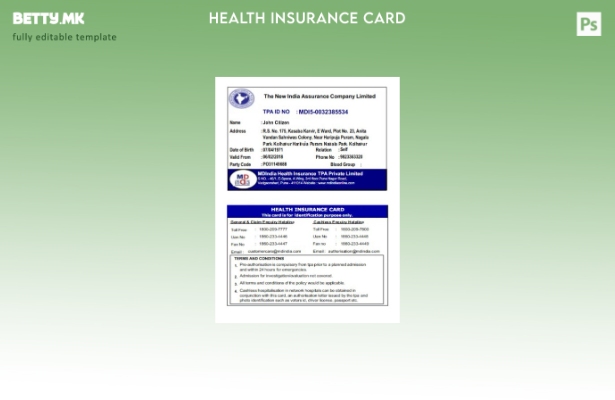Click the Party Code value
Screen dimensions: 615x400
[274, 164]
